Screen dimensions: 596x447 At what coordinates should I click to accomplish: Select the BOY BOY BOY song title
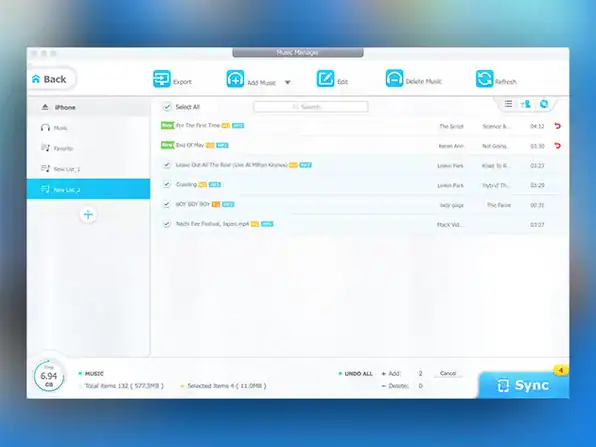point(193,204)
